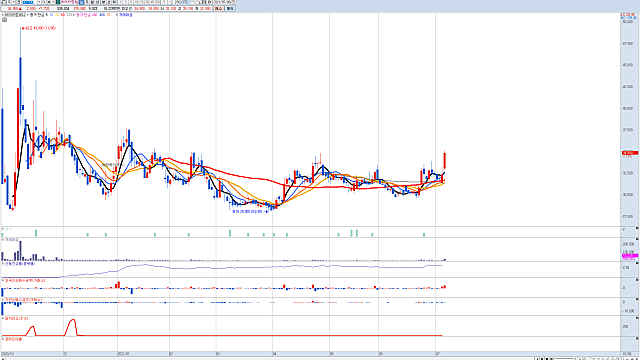Click the volume panel title label

11,240
